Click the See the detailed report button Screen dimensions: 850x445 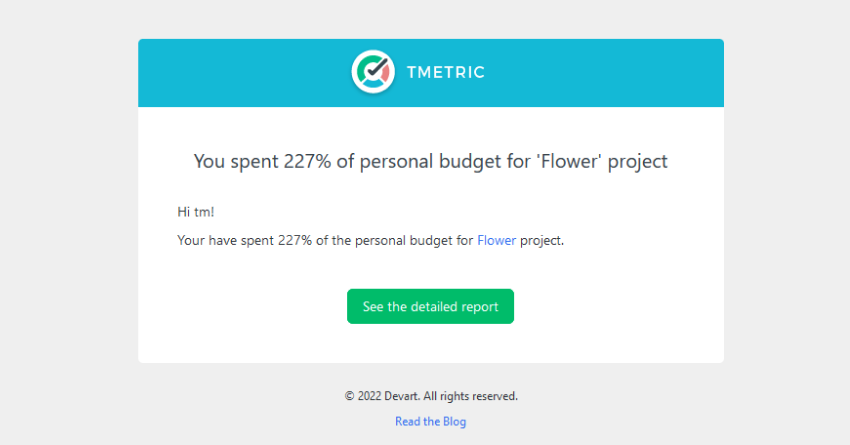[430, 306]
